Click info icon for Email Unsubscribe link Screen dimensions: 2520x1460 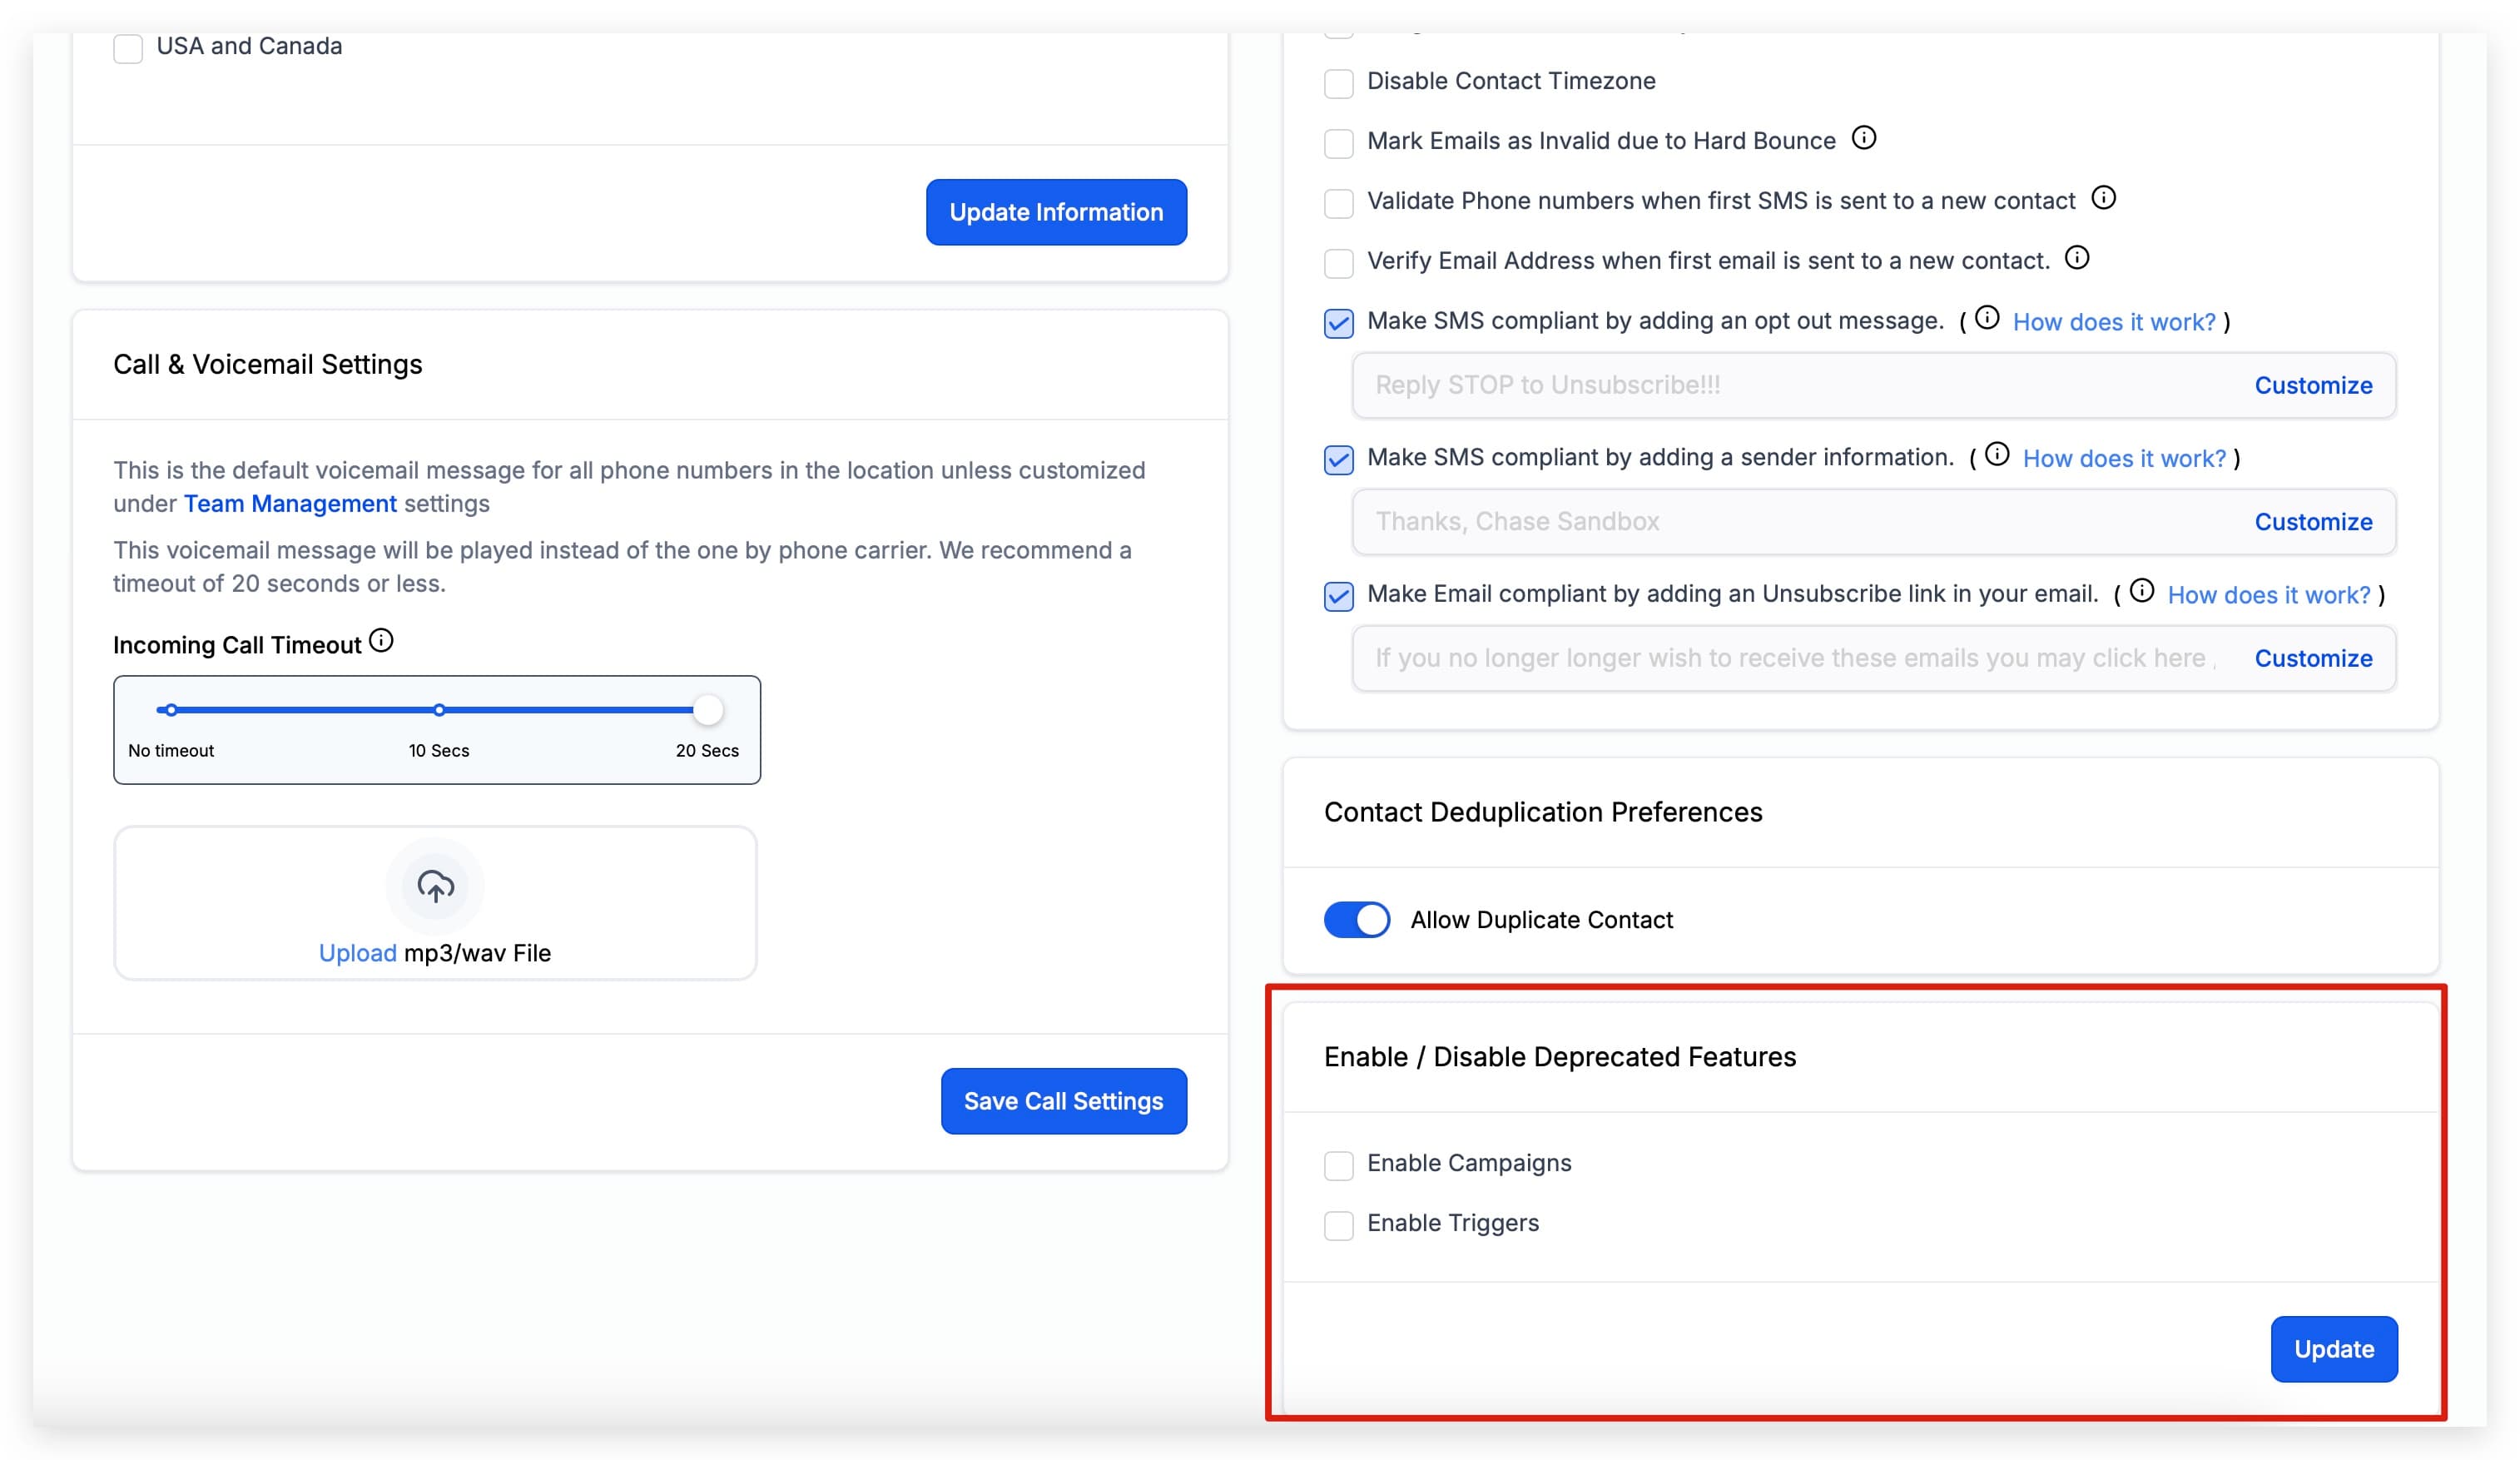click(x=2142, y=591)
